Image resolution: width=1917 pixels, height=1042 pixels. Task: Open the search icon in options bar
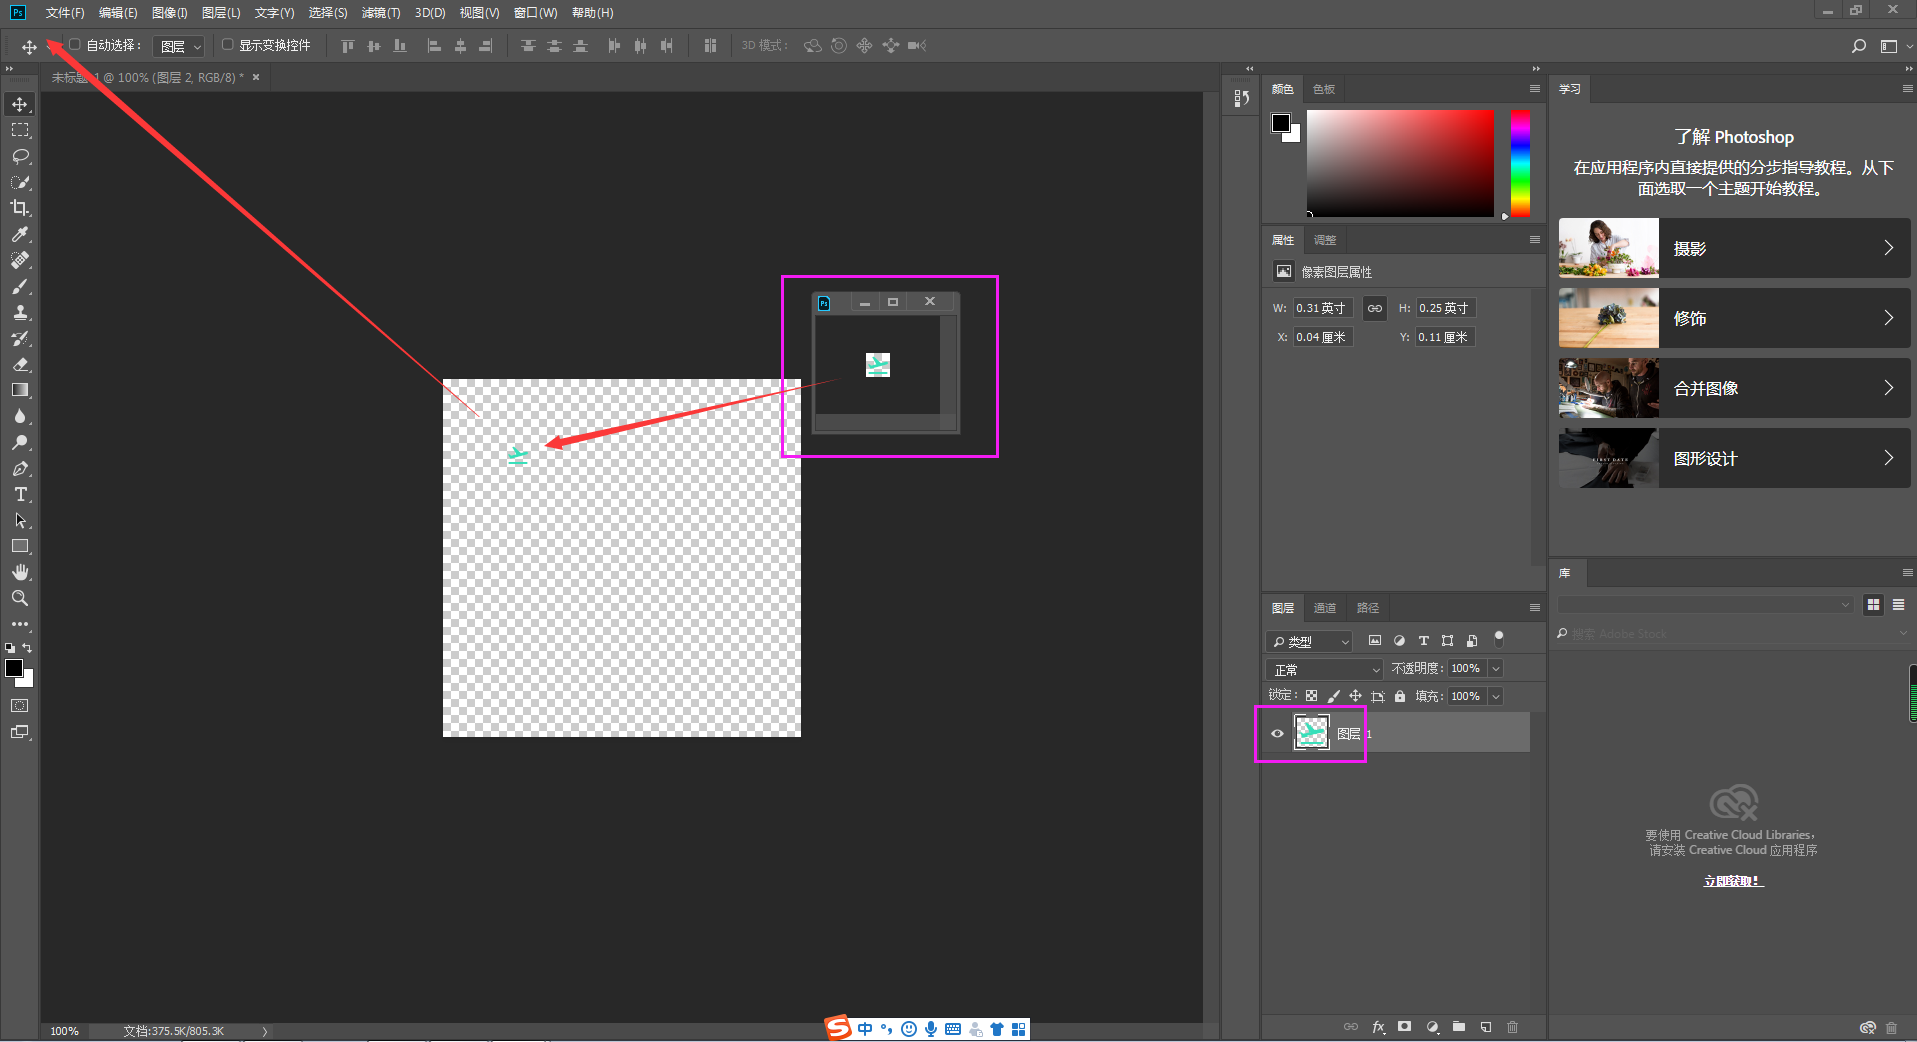point(1859,46)
